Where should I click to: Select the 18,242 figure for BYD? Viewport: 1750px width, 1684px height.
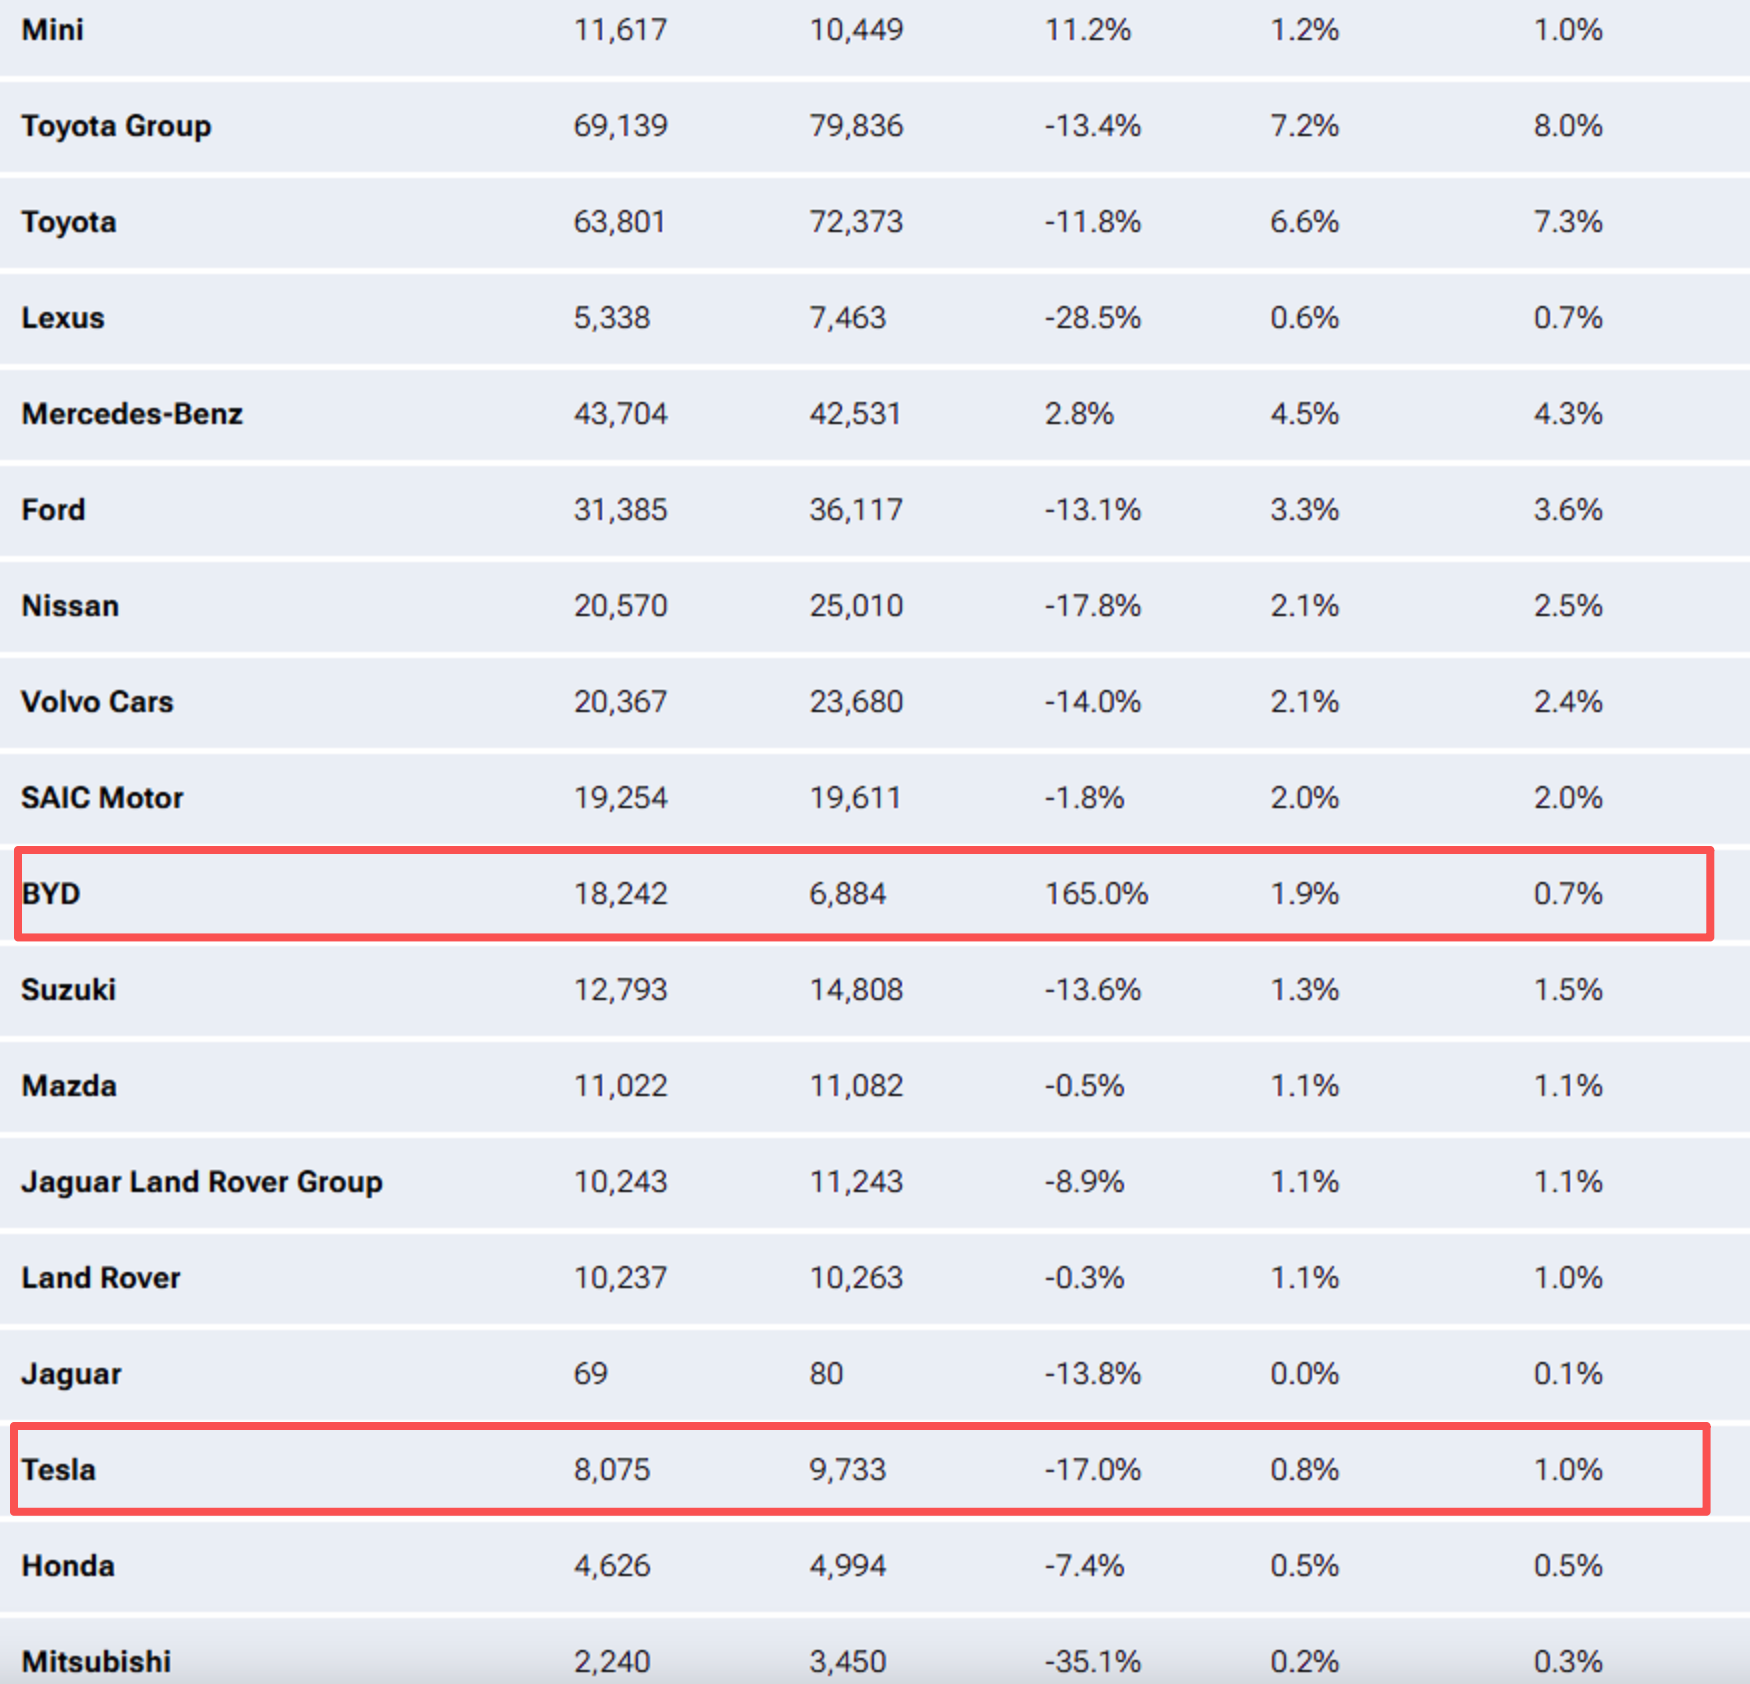(620, 893)
